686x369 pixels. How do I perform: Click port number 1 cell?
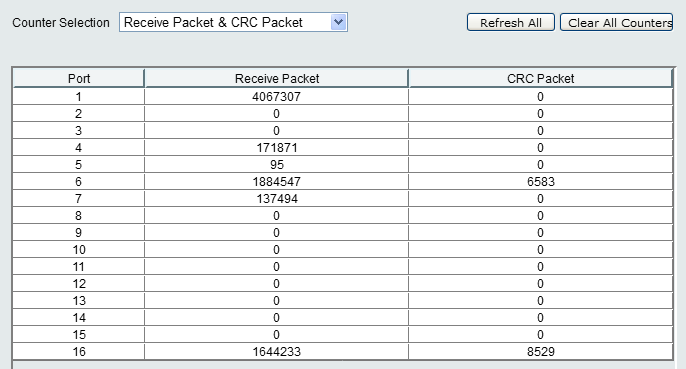pos(79,97)
